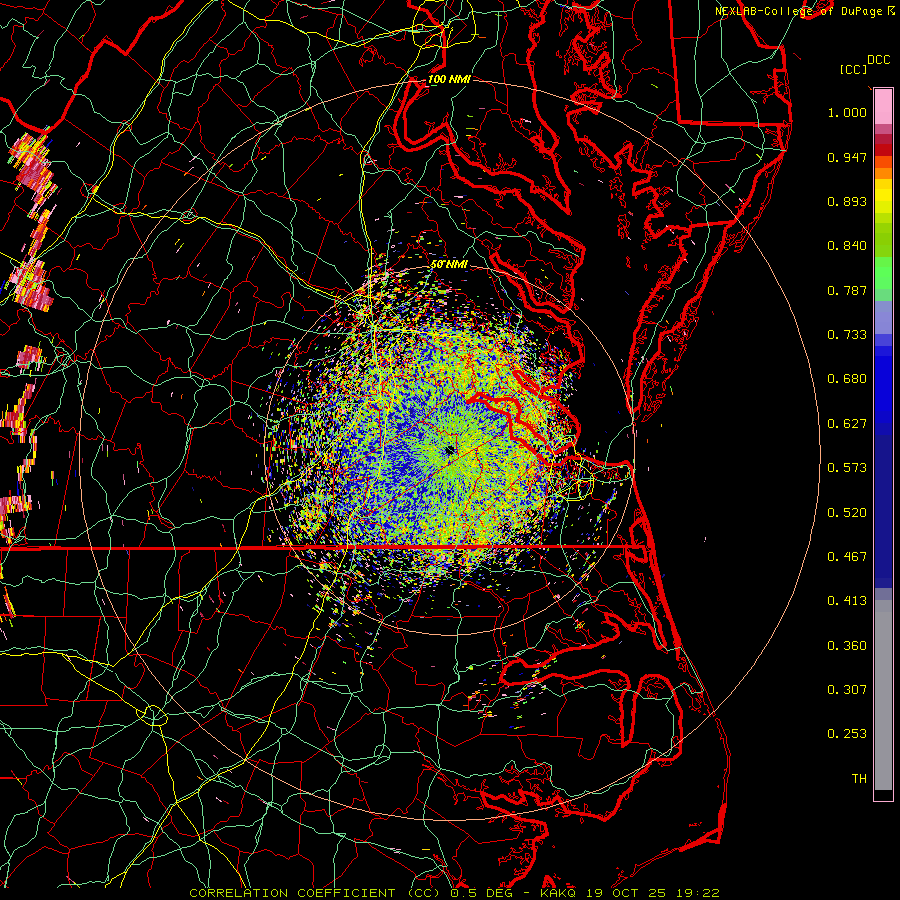The height and width of the screenshot is (900, 900).
Task: Click the 0.253 legend value
Action: [847, 734]
